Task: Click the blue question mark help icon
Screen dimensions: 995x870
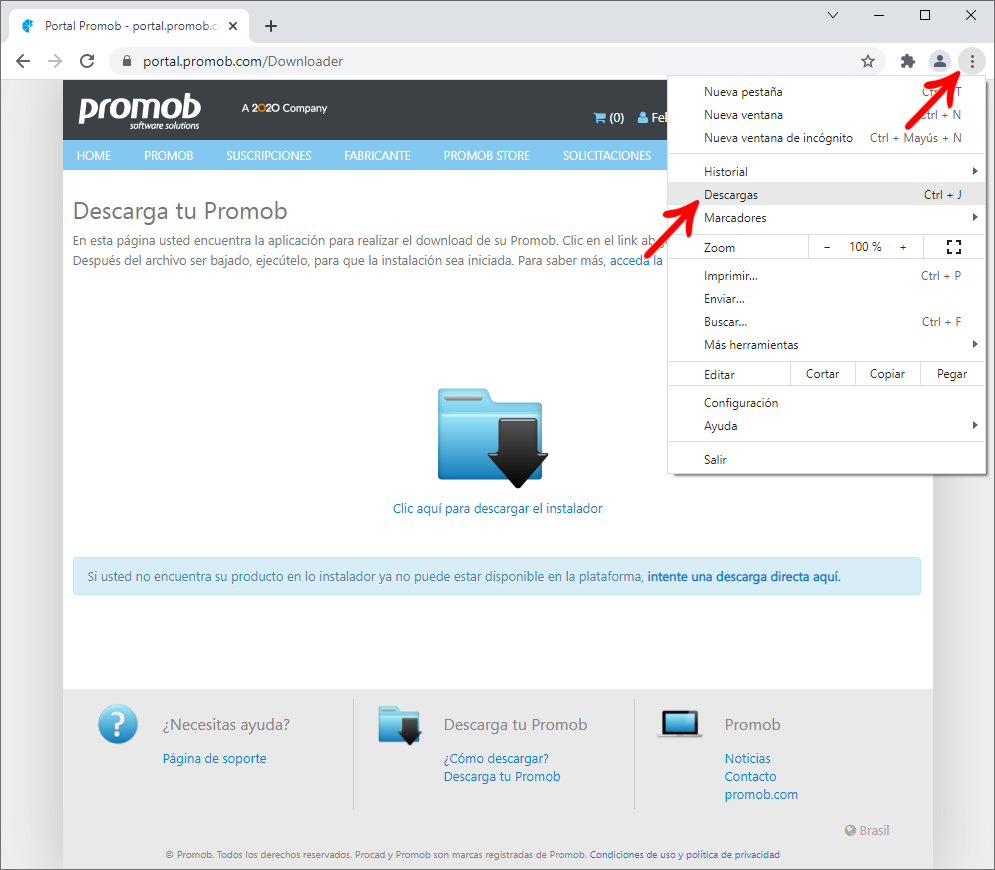Action: pyautogui.click(x=118, y=723)
